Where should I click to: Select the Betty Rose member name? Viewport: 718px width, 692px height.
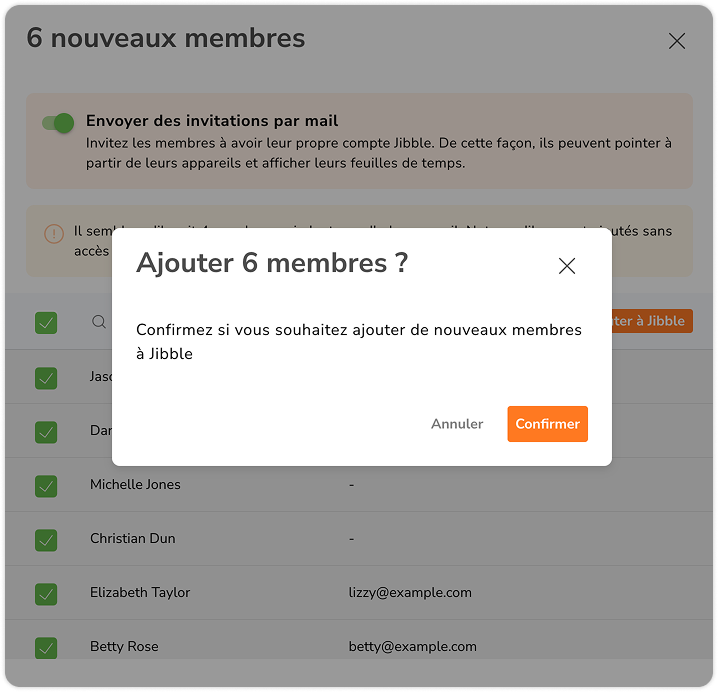[124, 647]
